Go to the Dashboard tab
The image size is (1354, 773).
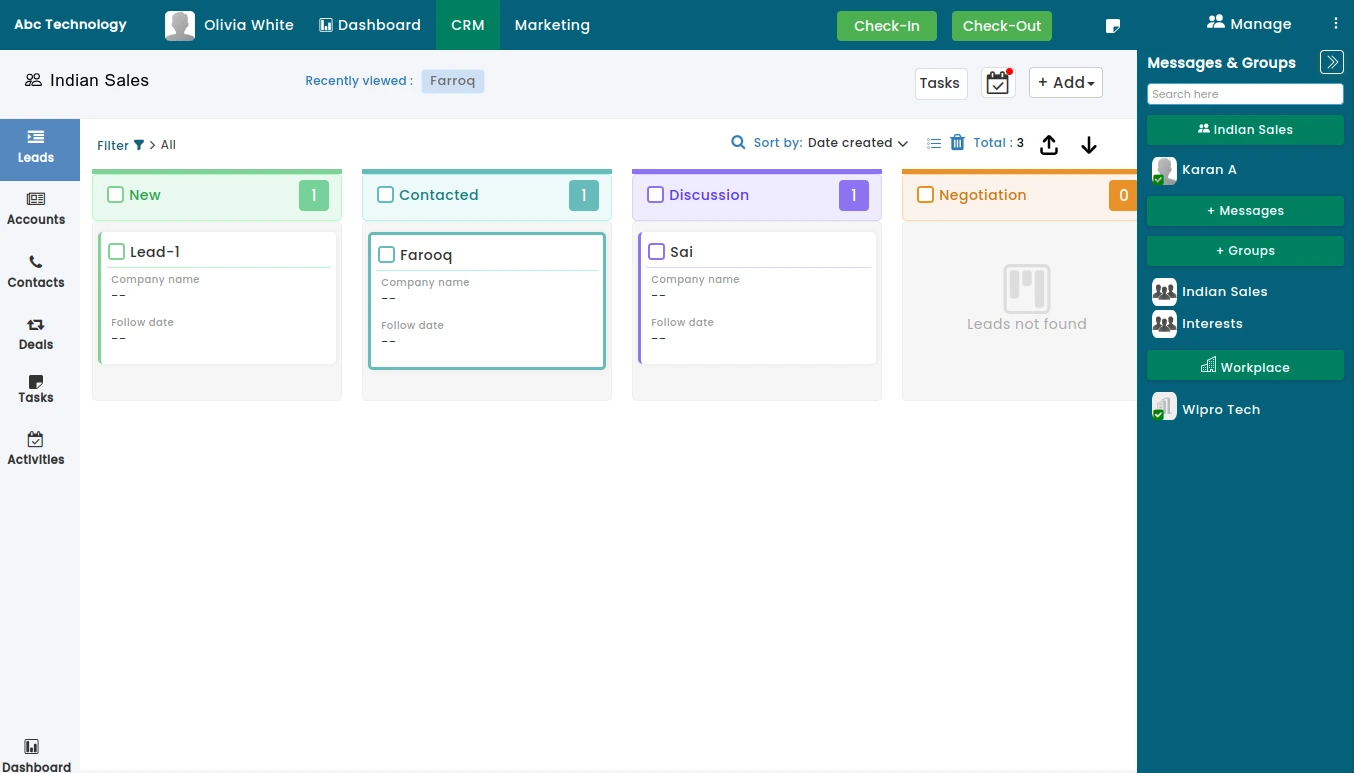point(370,25)
